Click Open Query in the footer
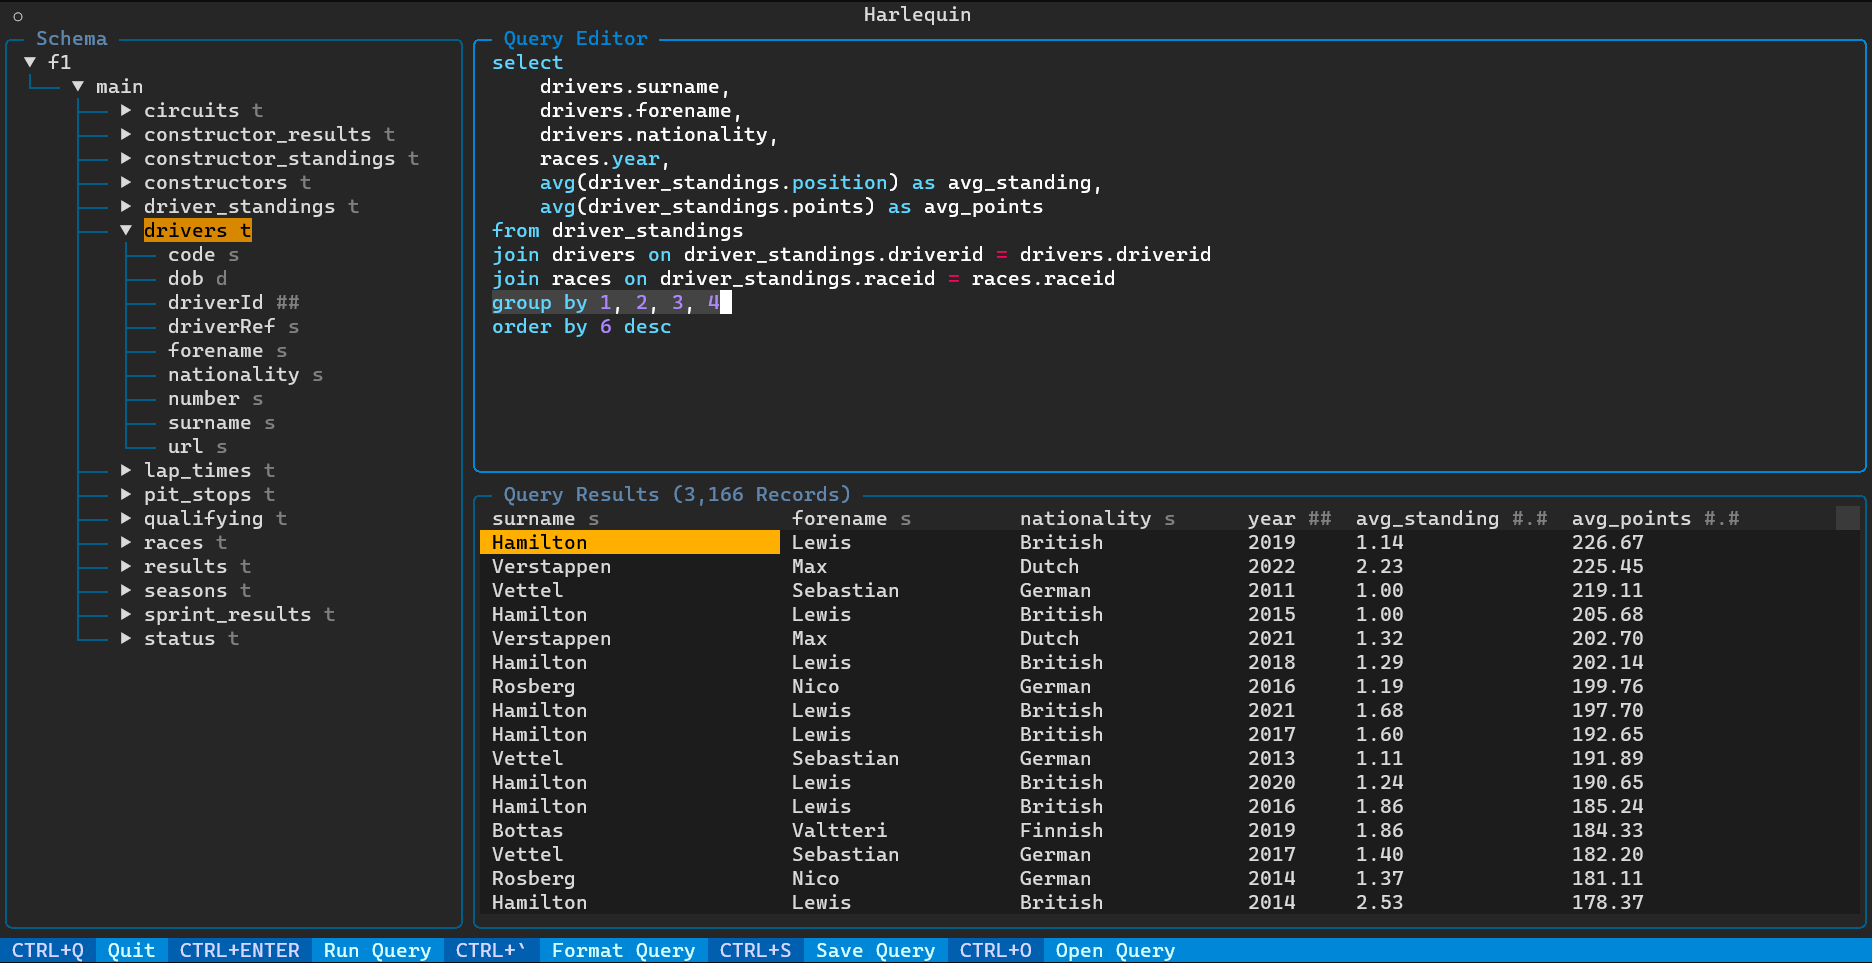1872x963 pixels. (1116, 950)
